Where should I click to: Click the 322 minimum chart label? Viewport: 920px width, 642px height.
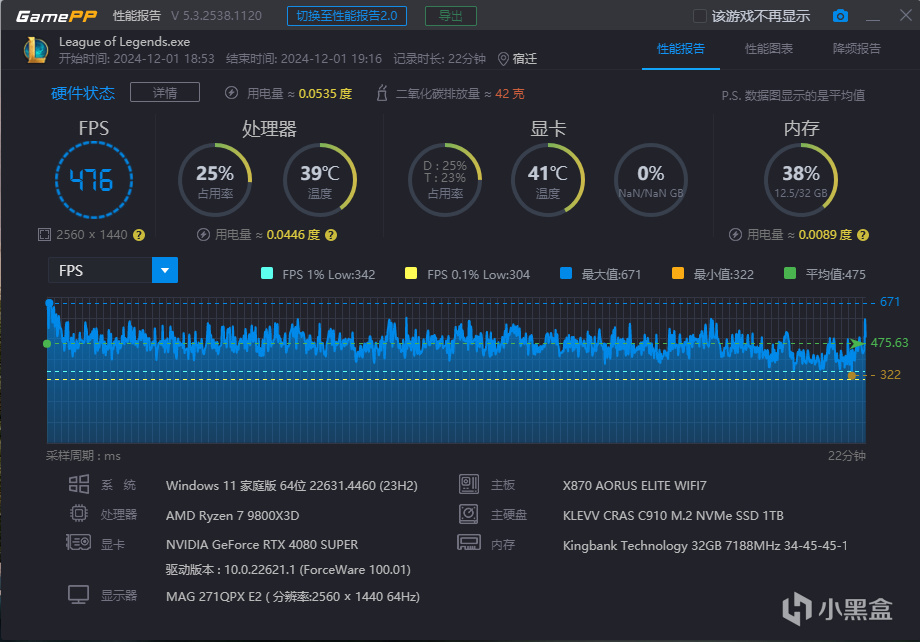[890, 375]
